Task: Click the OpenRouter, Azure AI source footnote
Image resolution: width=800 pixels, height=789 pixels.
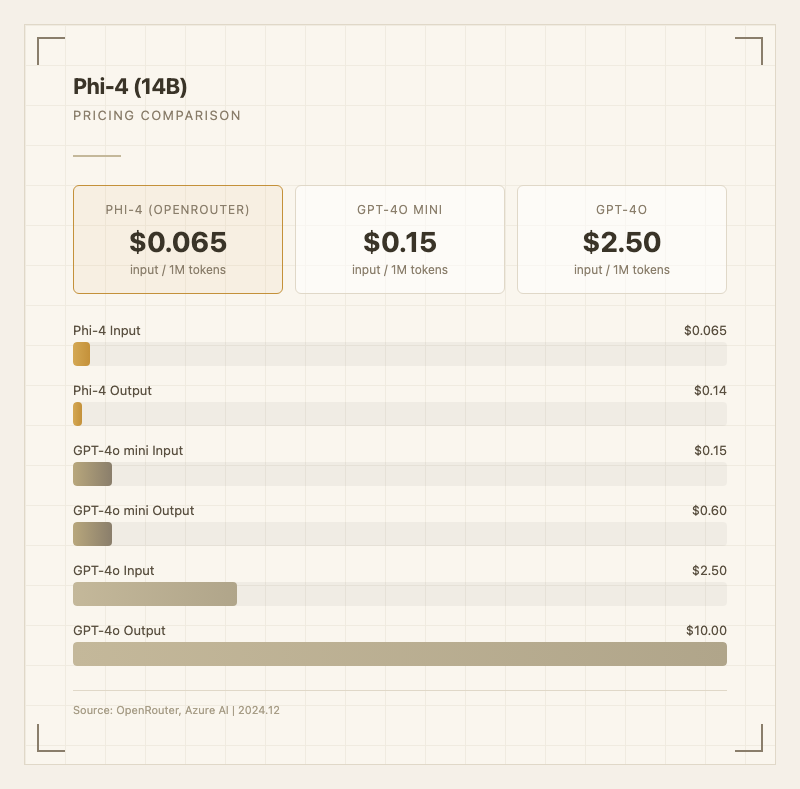Action: tap(176, 710)
